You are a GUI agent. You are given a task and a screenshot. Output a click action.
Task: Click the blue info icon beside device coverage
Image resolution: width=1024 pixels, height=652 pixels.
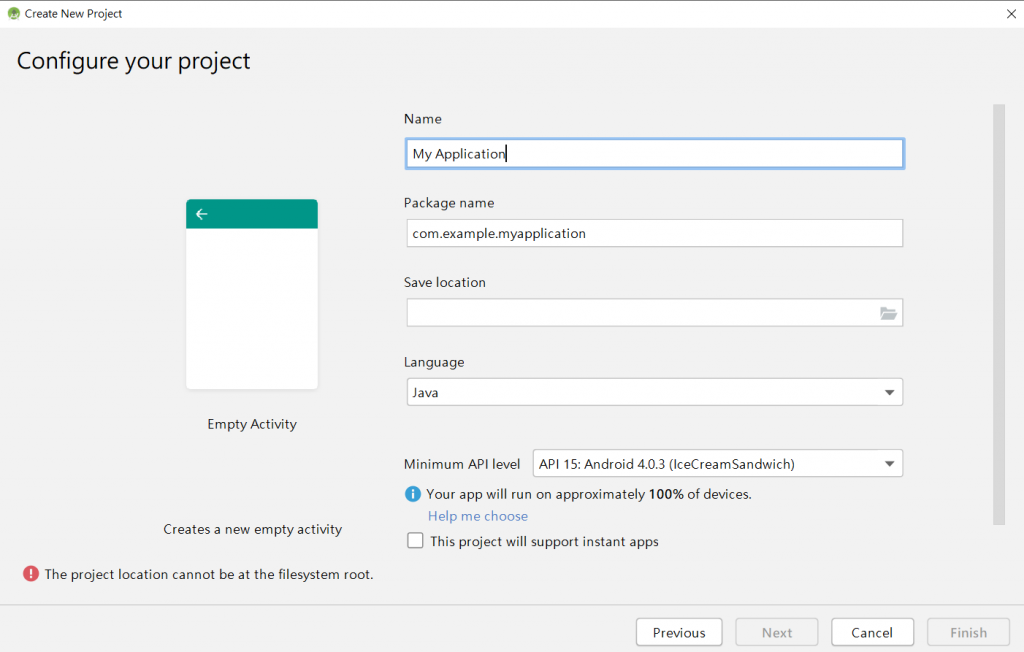[413, 494]
